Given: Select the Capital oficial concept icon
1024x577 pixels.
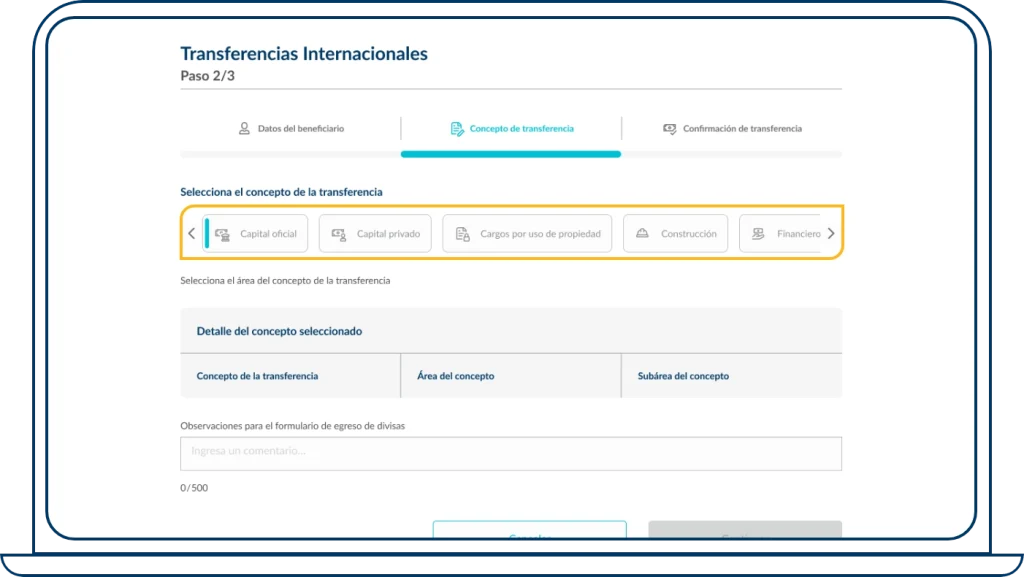Looking at the screenshot, I should (224, 233).
